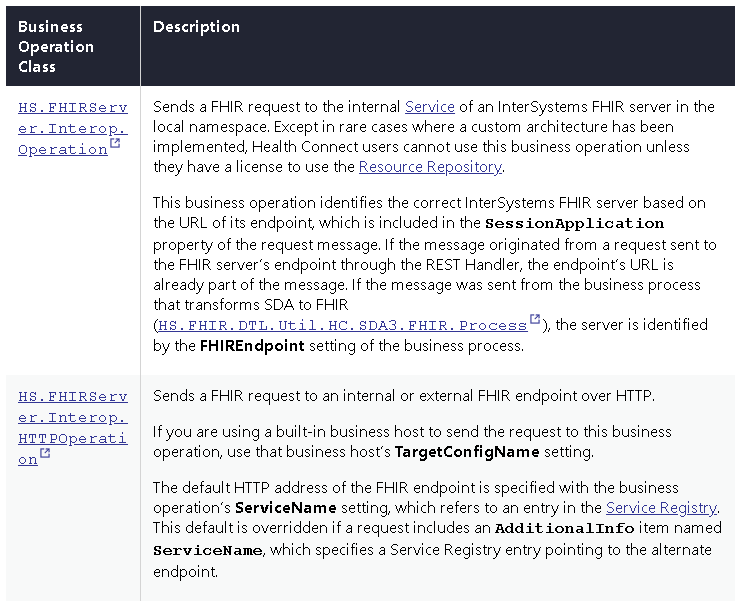Open the Resource Repository link
738x605 pixels.
(429, 167)
